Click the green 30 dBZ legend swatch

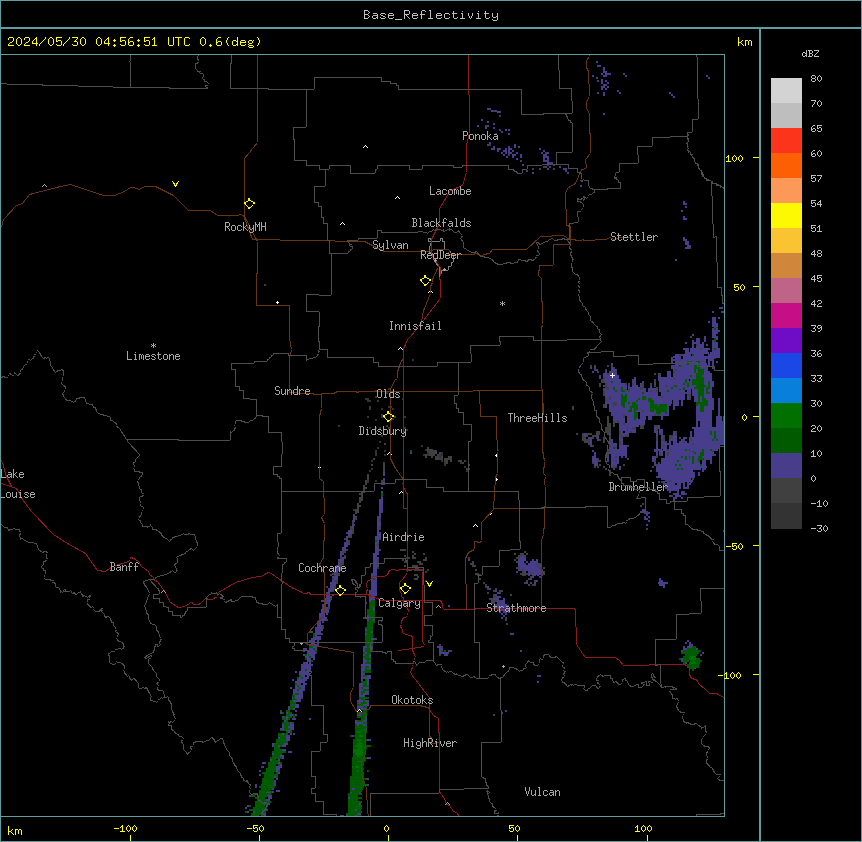(x=786, y=416)
